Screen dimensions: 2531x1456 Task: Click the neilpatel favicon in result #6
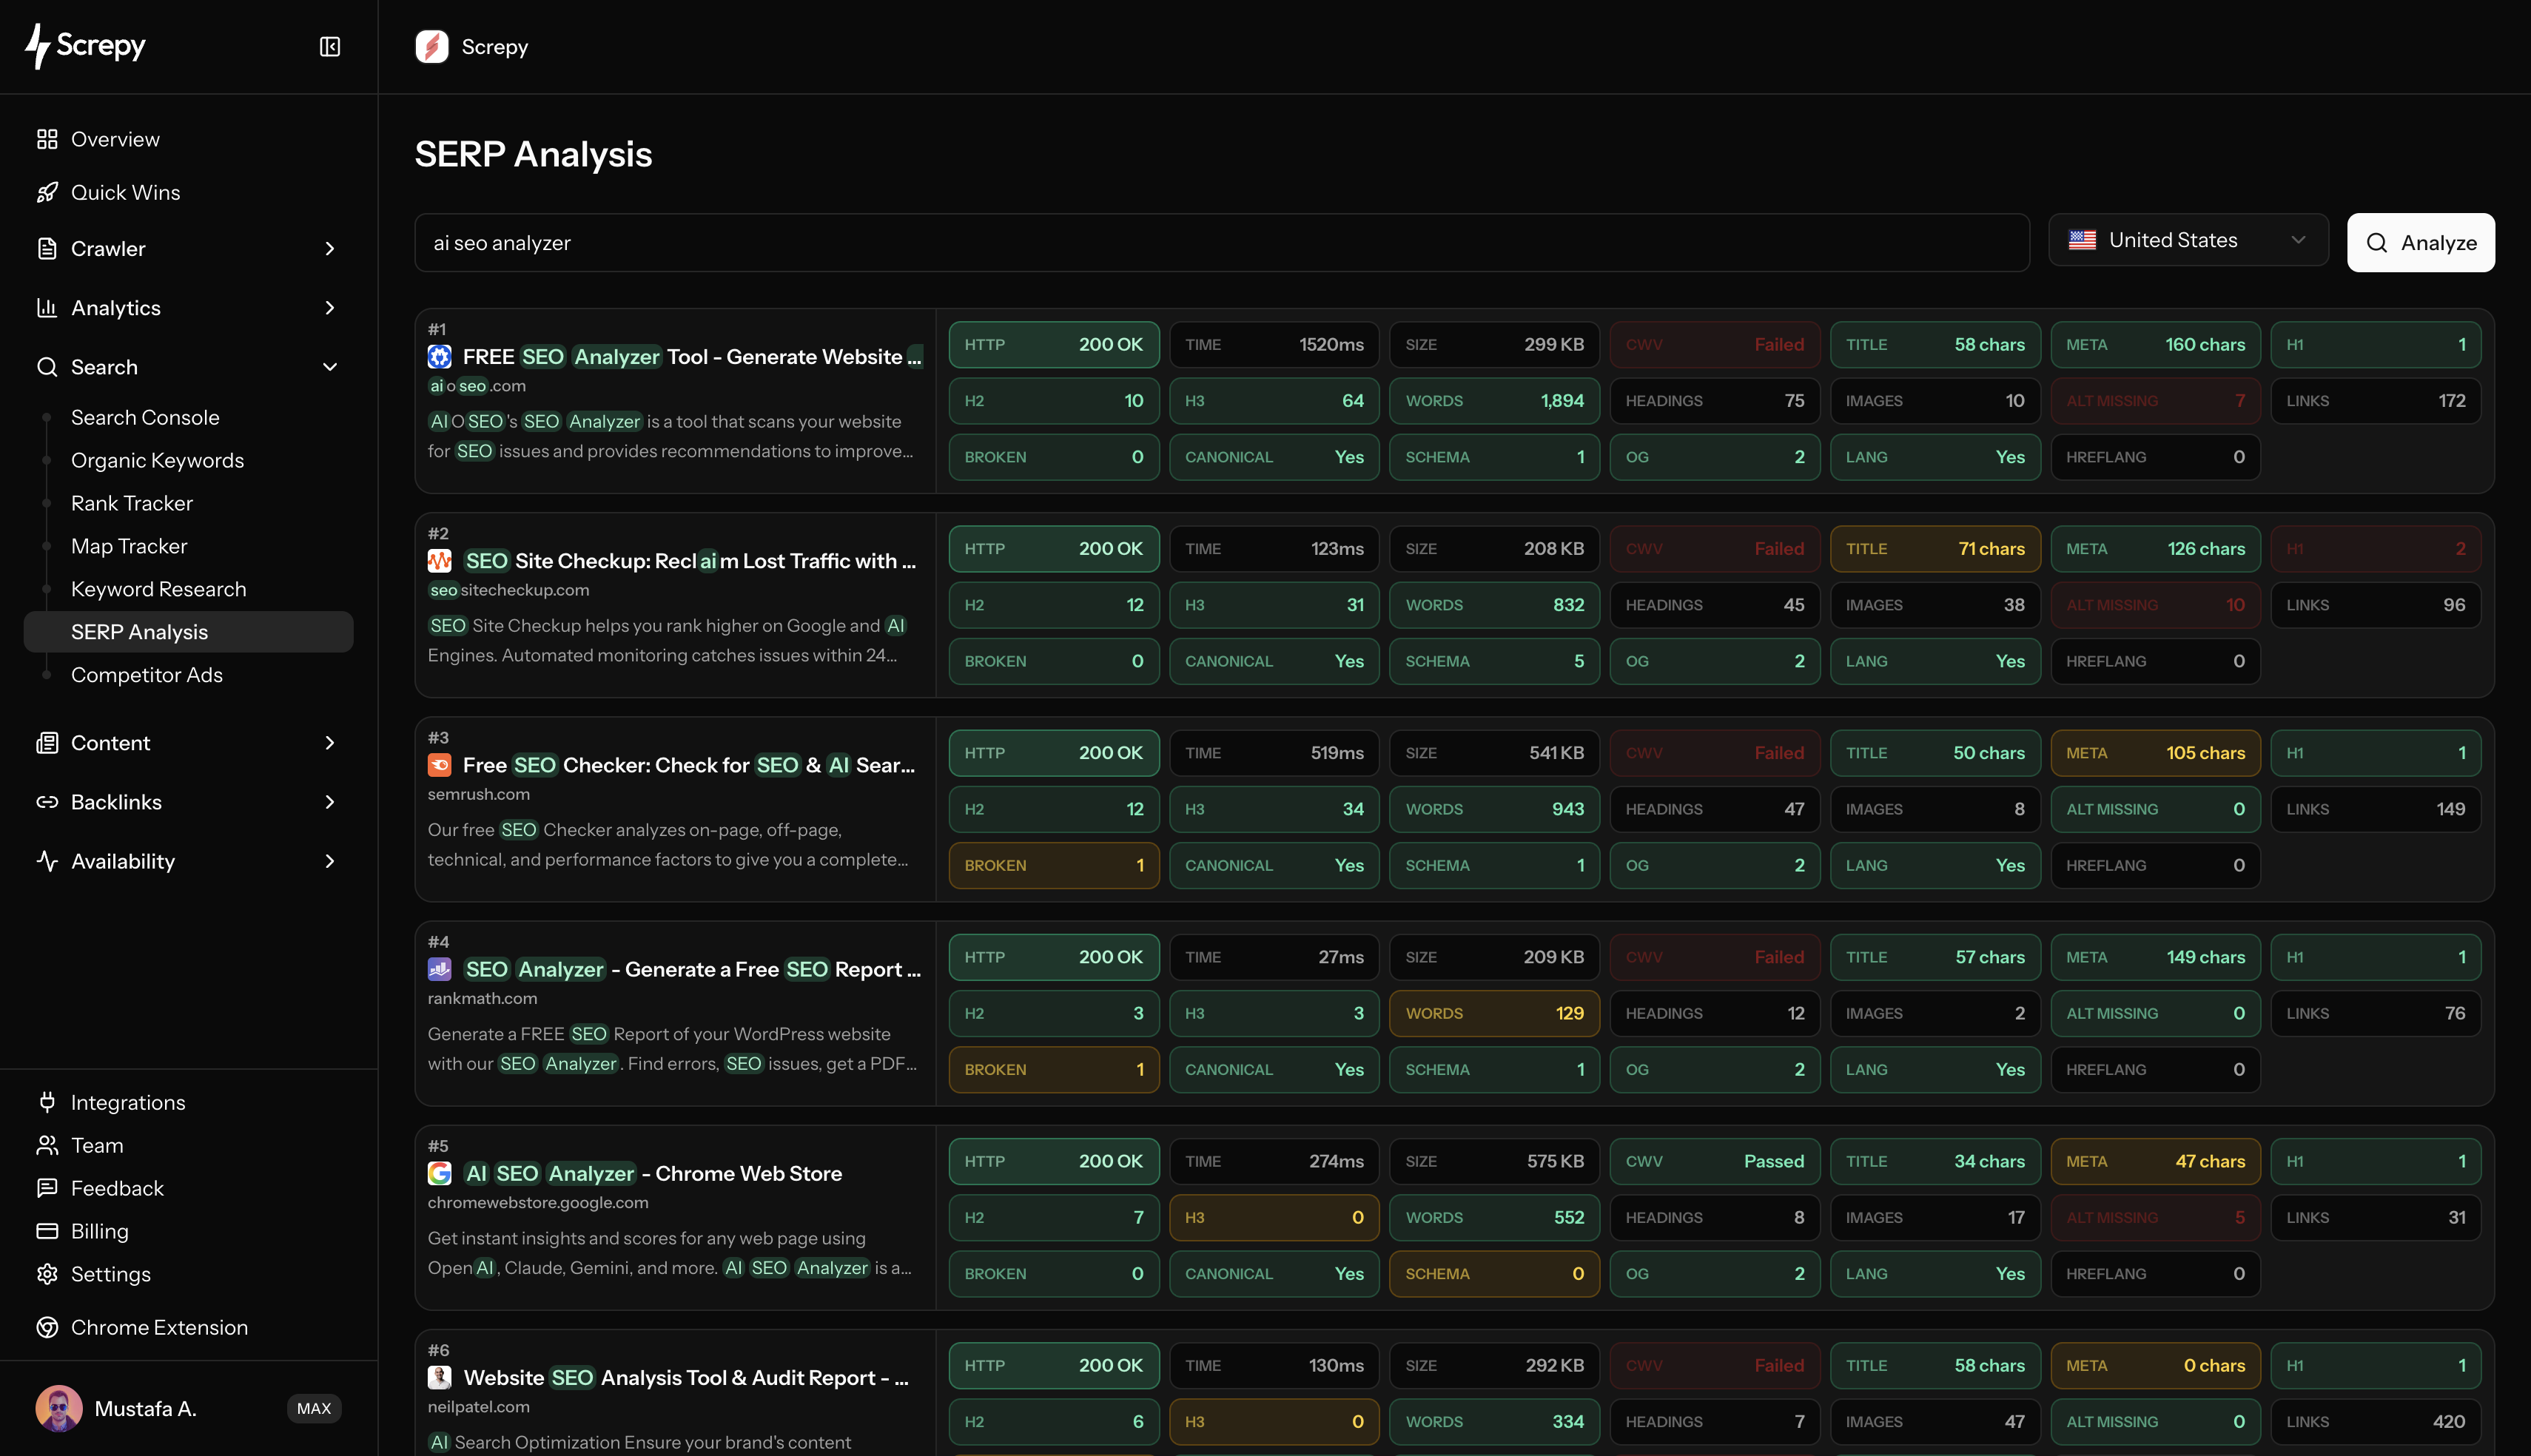click(x=440, y=1377)
